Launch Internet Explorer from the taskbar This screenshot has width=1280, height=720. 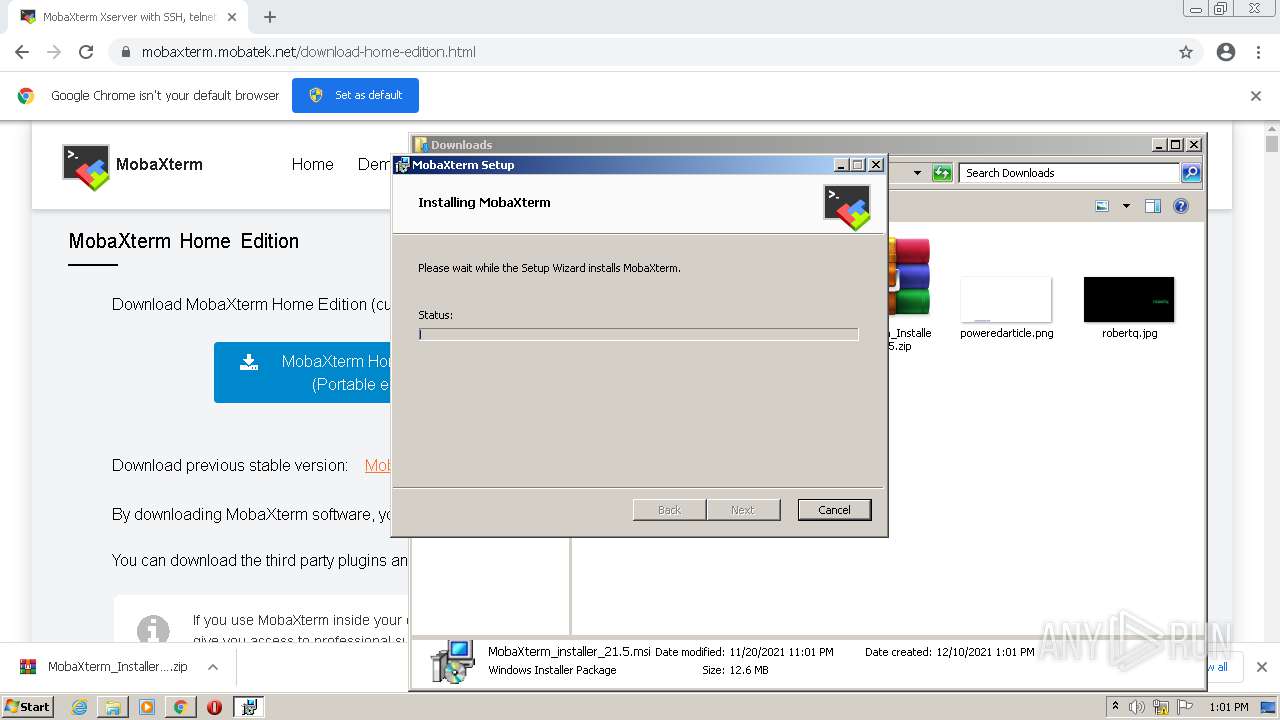pyautogui.click(x=79, y=707)
